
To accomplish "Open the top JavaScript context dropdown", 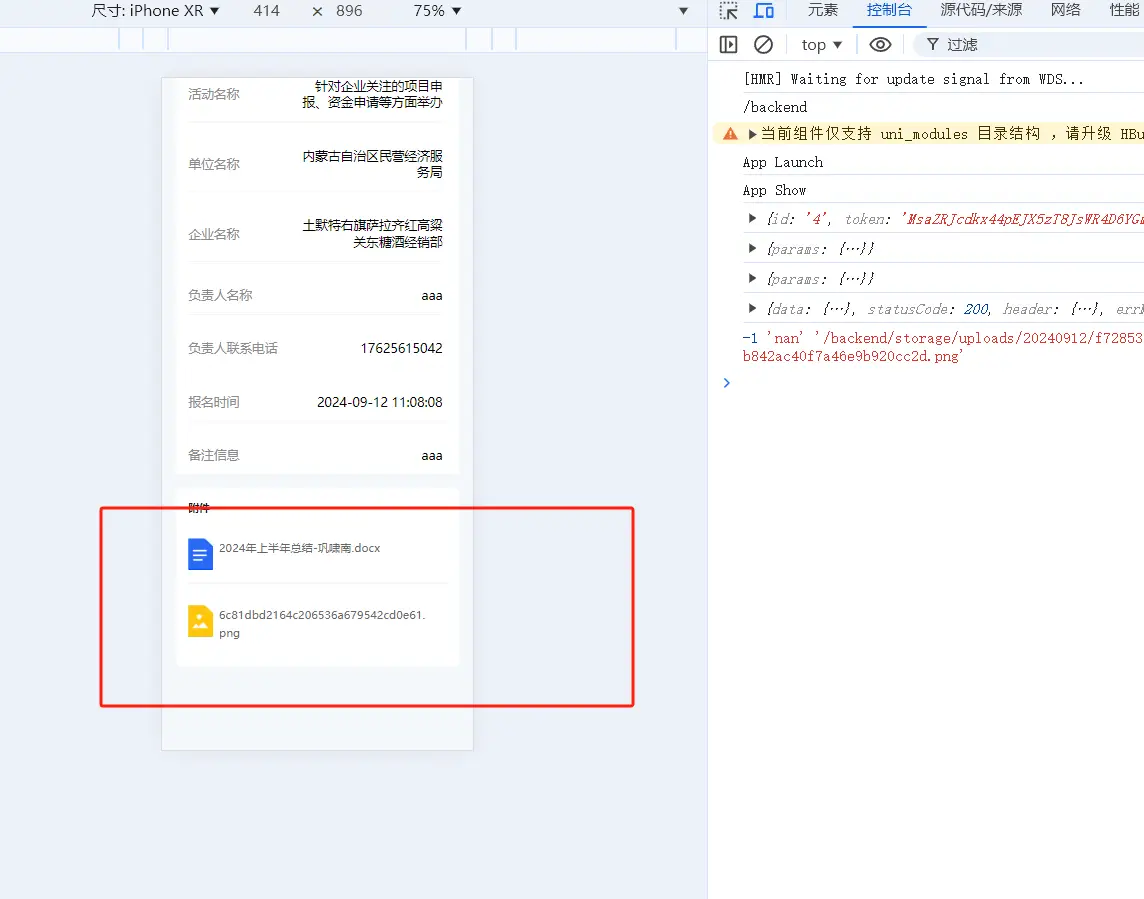I will coord(822,44).
